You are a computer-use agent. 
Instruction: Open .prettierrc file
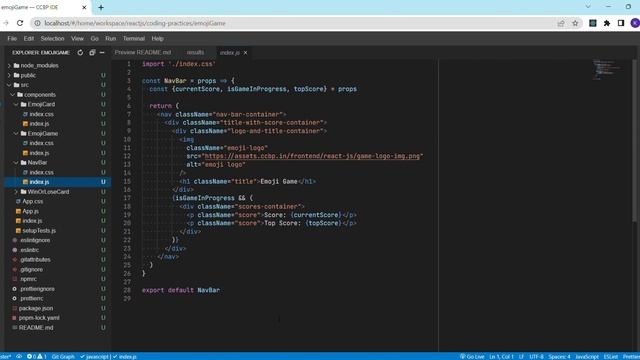[31, 298]
